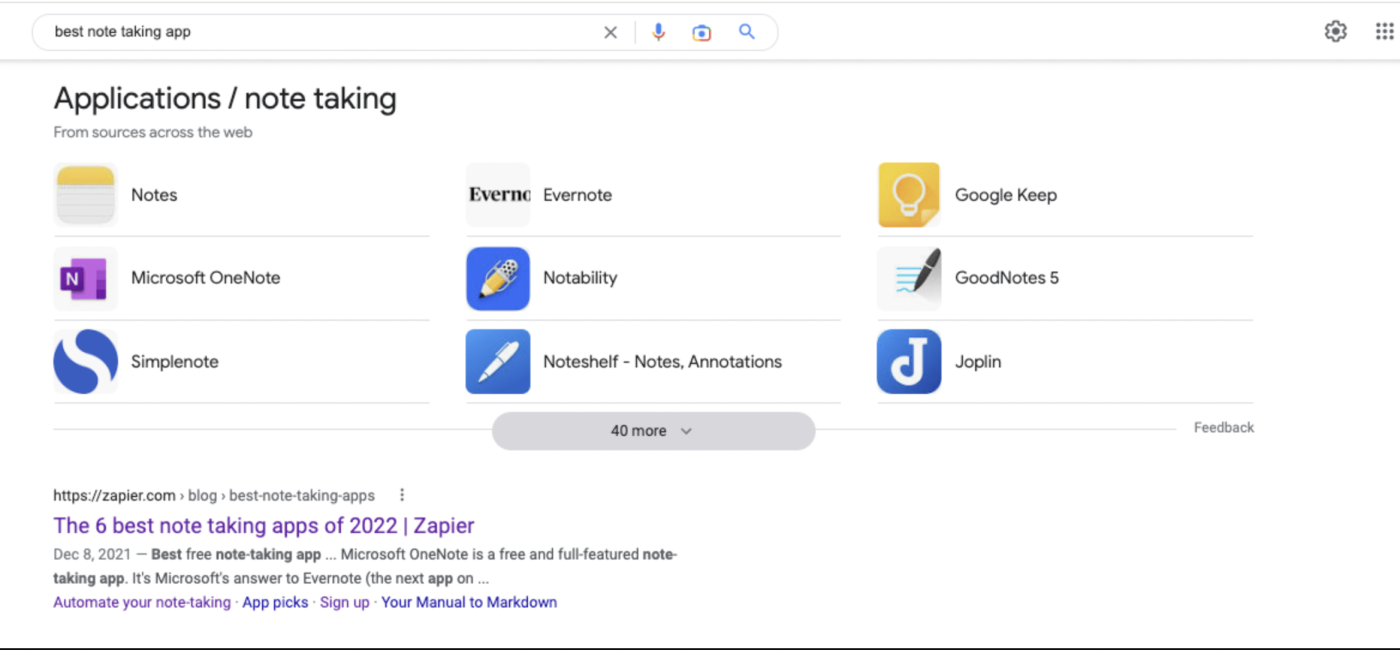Open the 'Notability' label
This screenshot has width=1400, height=650.
(580, 278)
